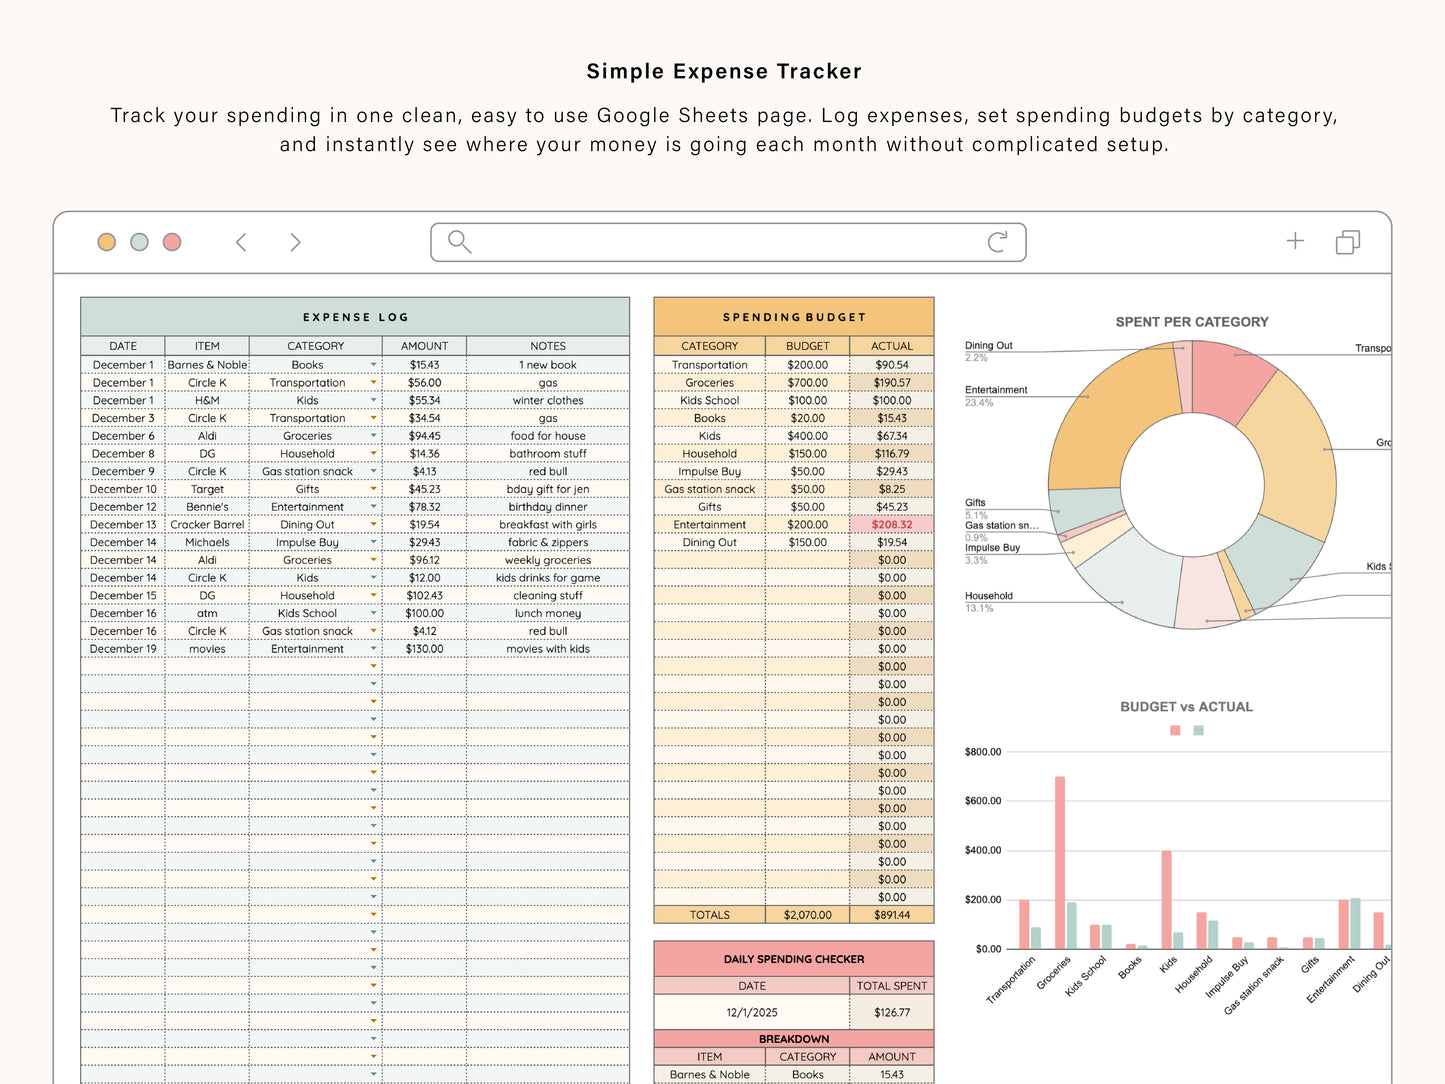1445x1084 pixels.
Task: Click the TOTALS row in spending budget
Action: pyautogui.click(x=793, y=914)
